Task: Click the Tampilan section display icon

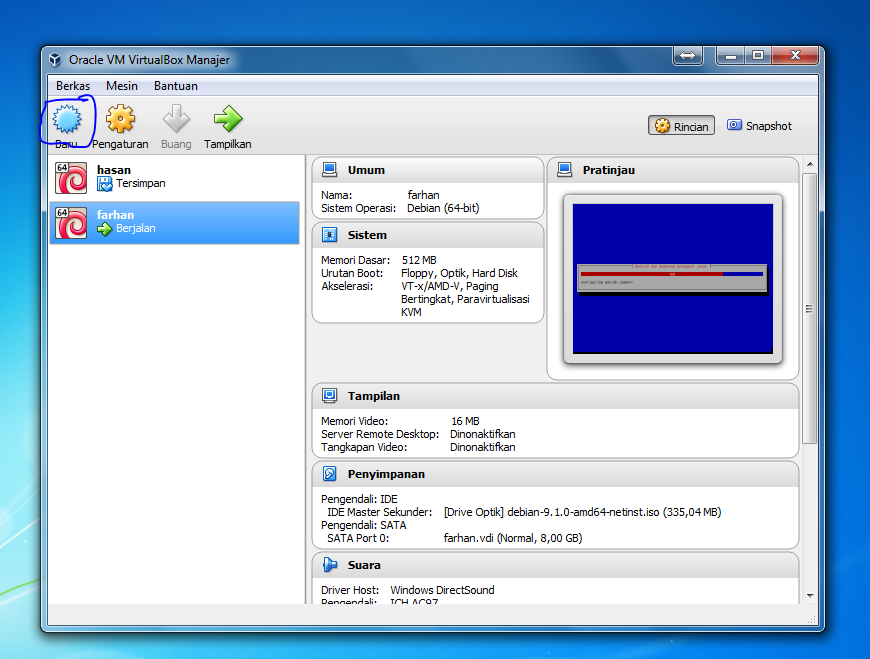Action: [331, 395]
